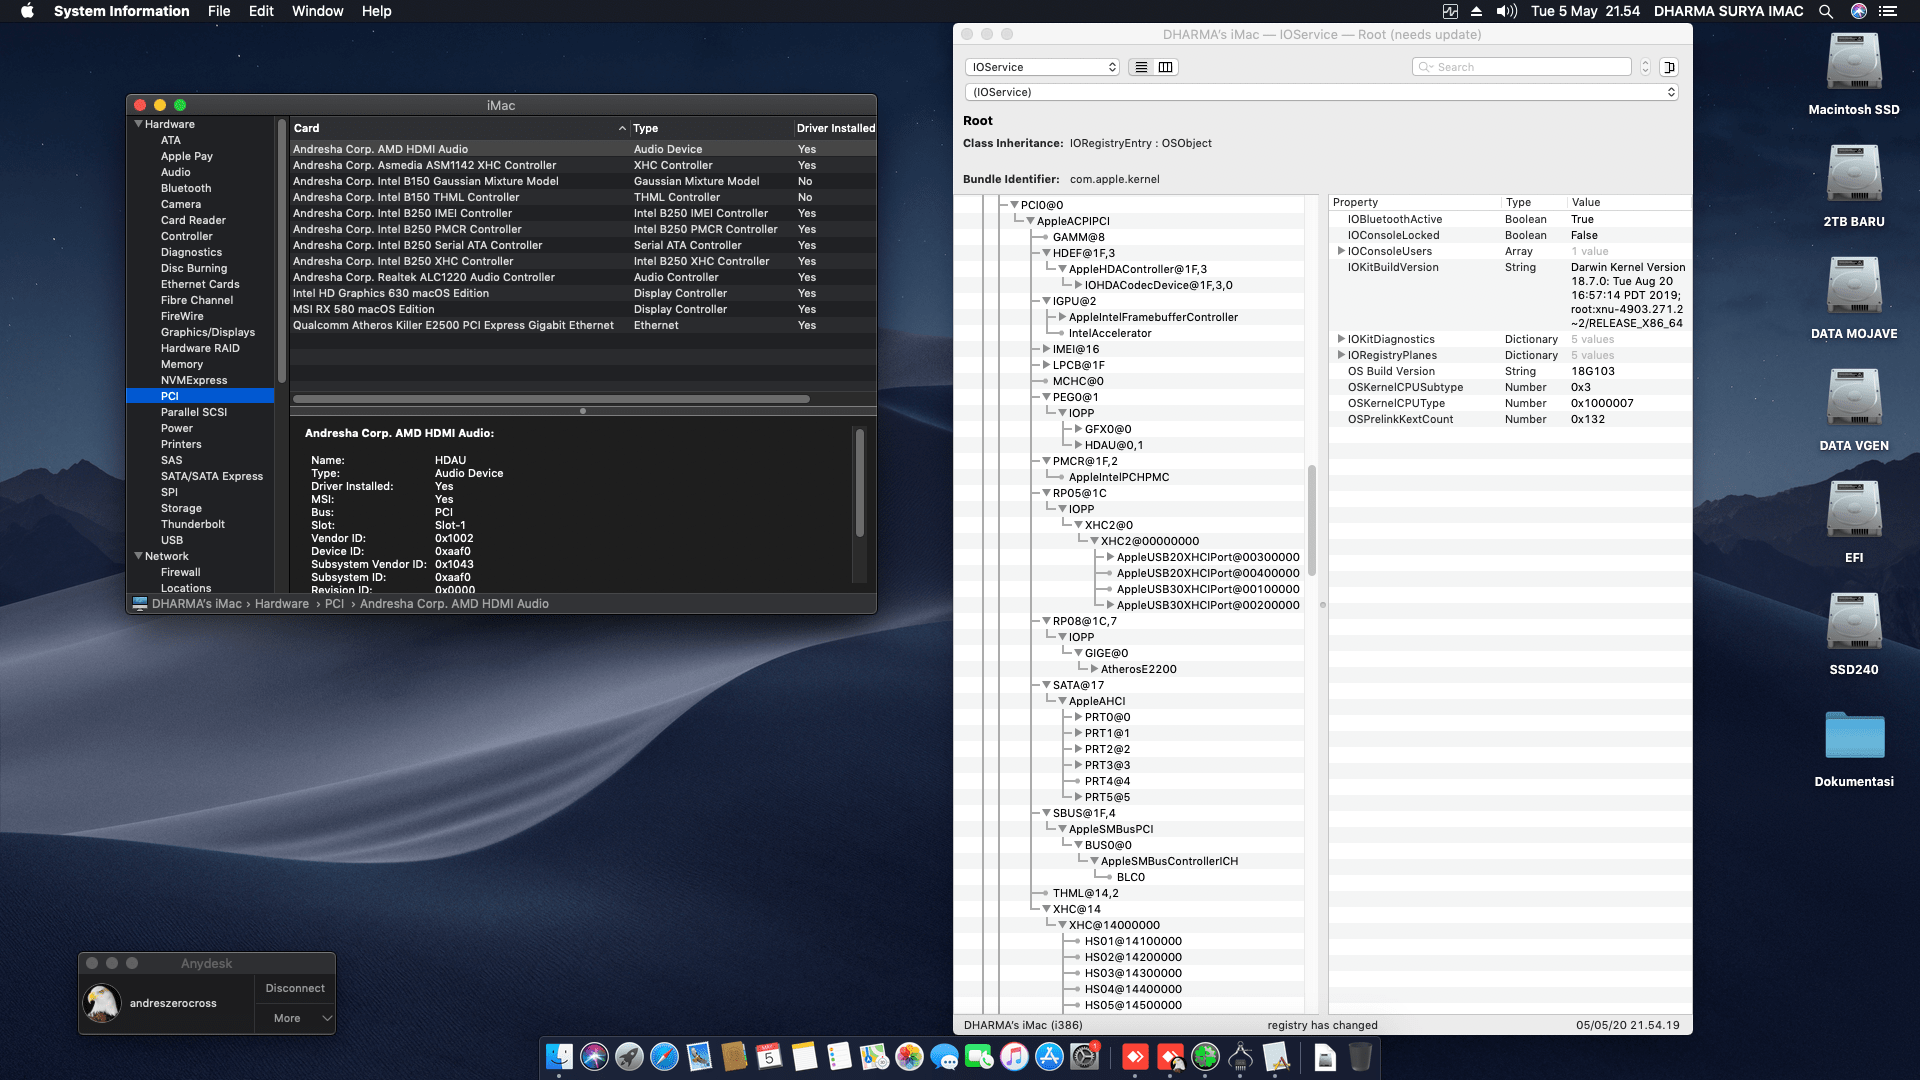Open the Edit menu

261,11
